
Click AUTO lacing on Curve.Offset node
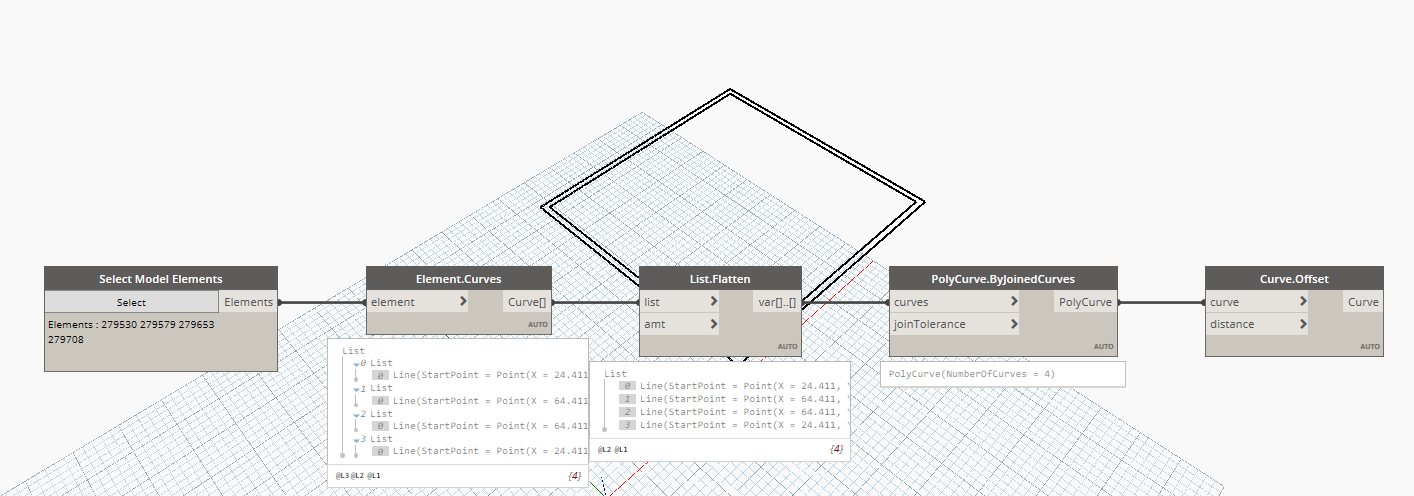coord(1370,347)
